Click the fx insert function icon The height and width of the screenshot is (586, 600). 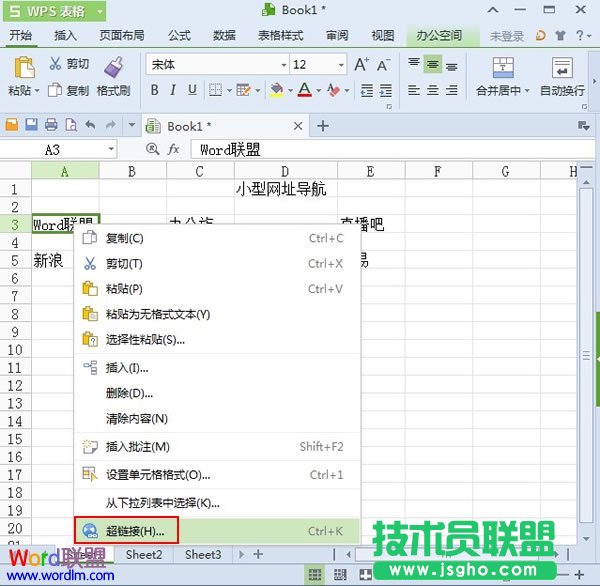[173, 149]
